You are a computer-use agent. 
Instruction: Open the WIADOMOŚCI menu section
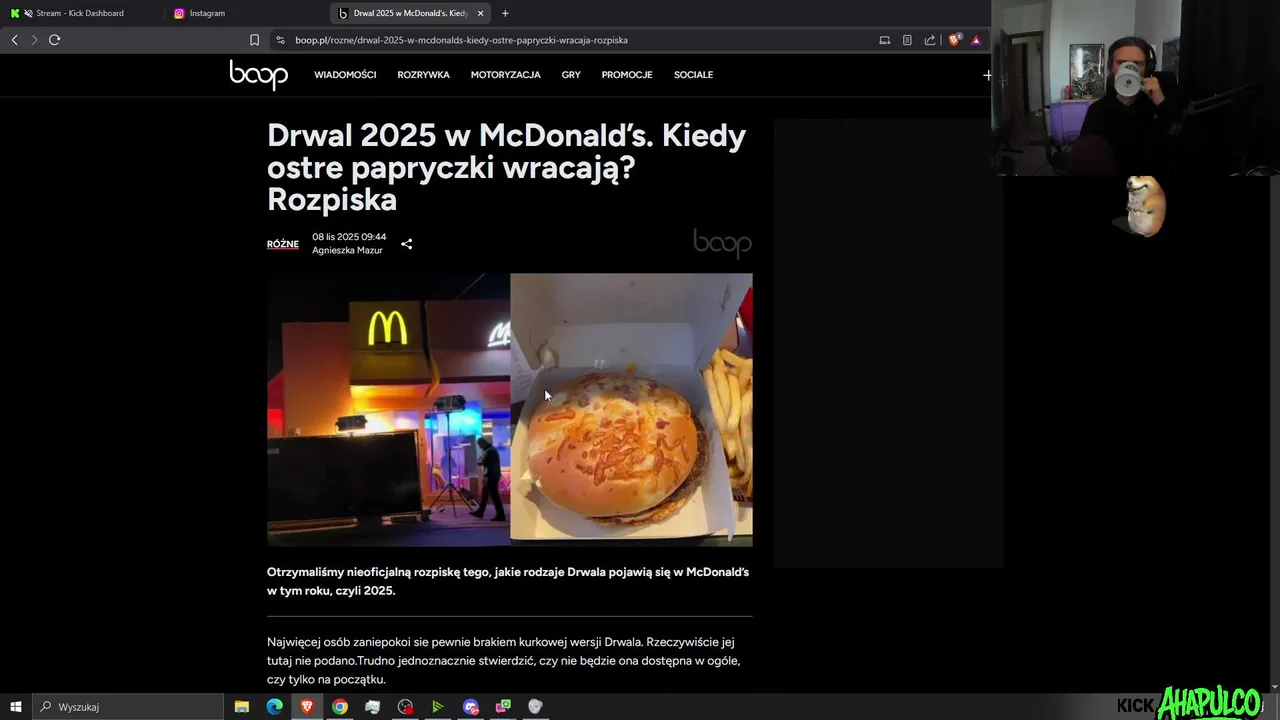coord(345,75)
